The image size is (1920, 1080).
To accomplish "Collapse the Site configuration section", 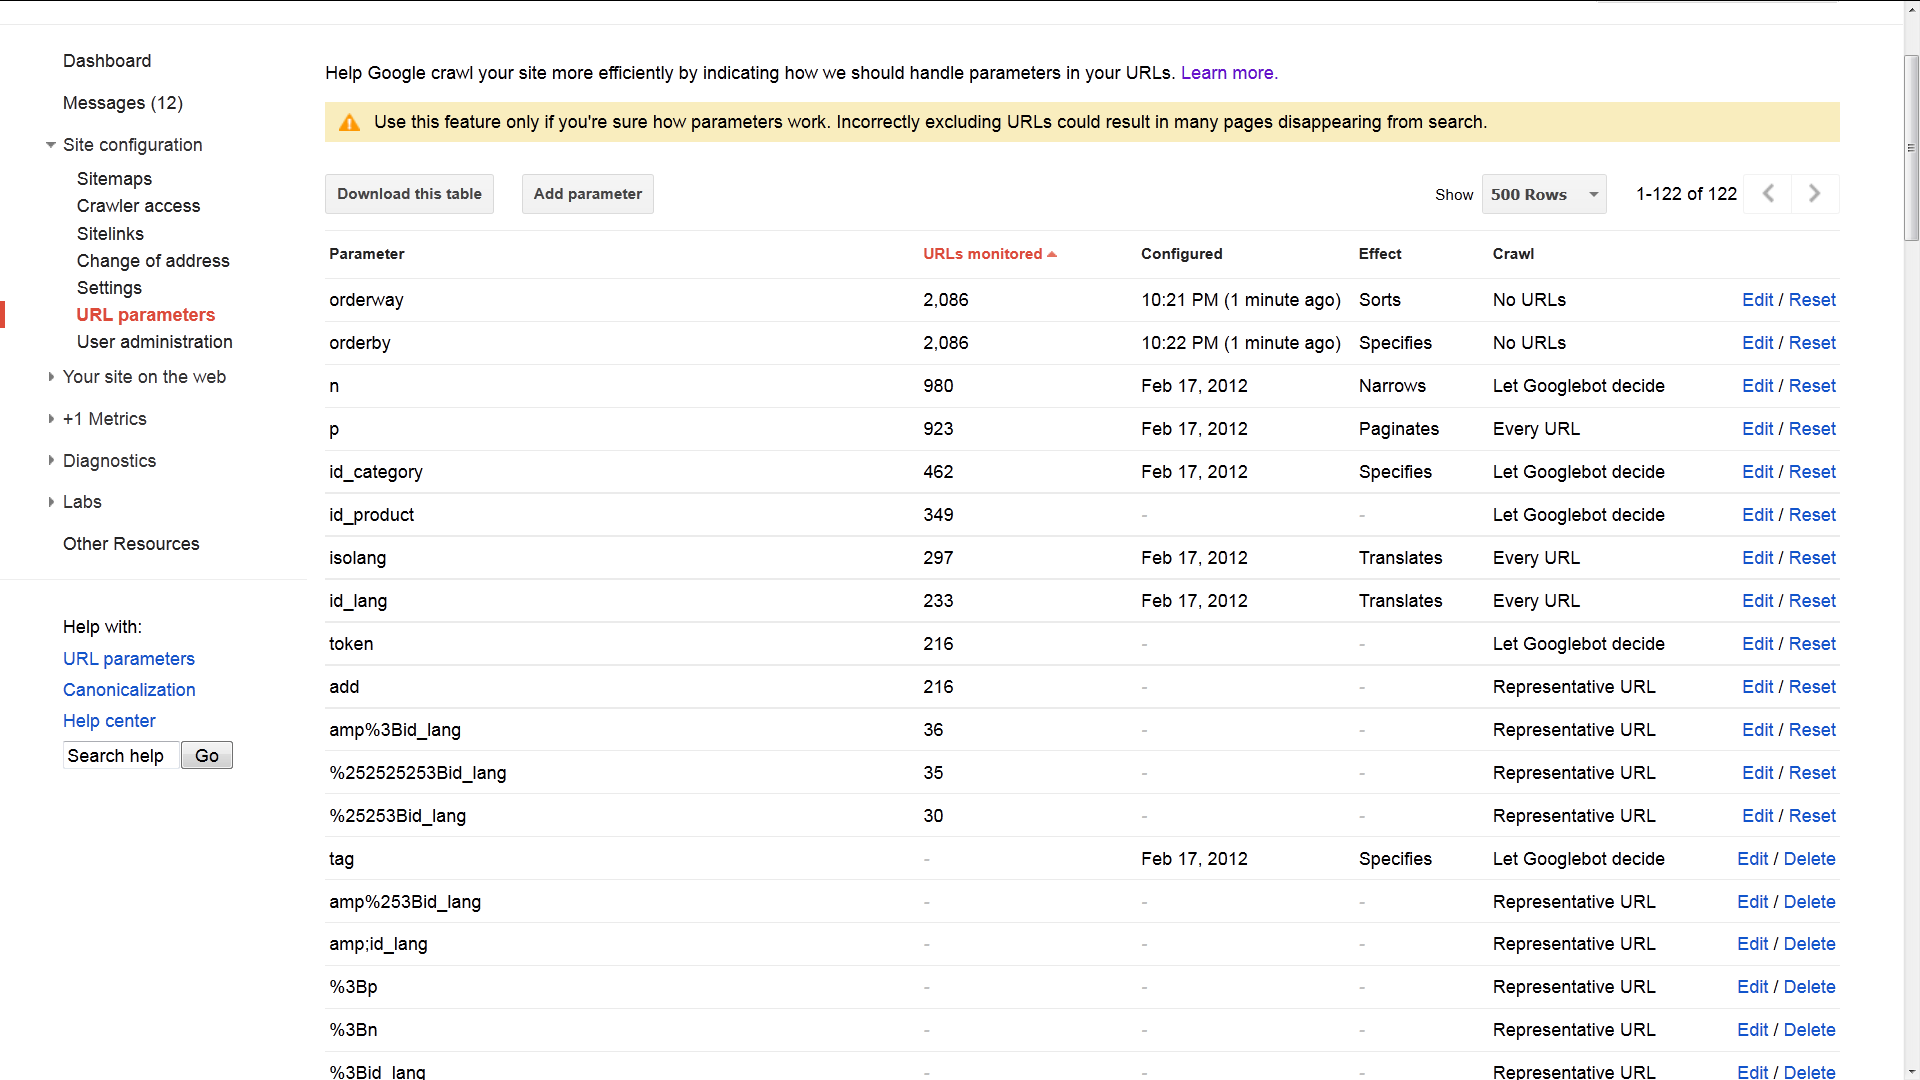I will click(51, 145).
